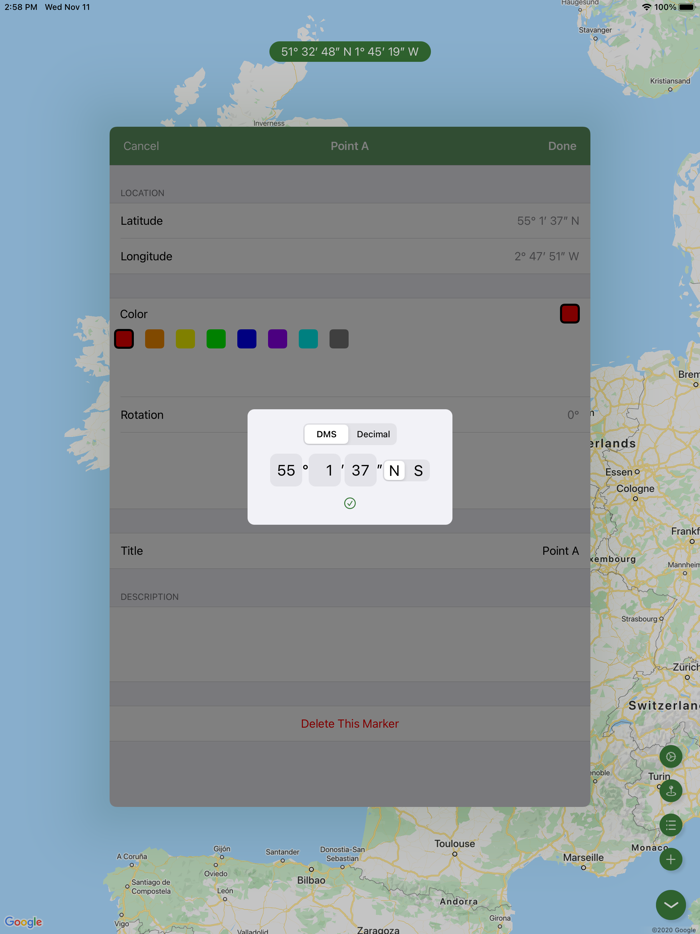
Task: Tap the compass icon on map
Action: (x=671, y=756)
